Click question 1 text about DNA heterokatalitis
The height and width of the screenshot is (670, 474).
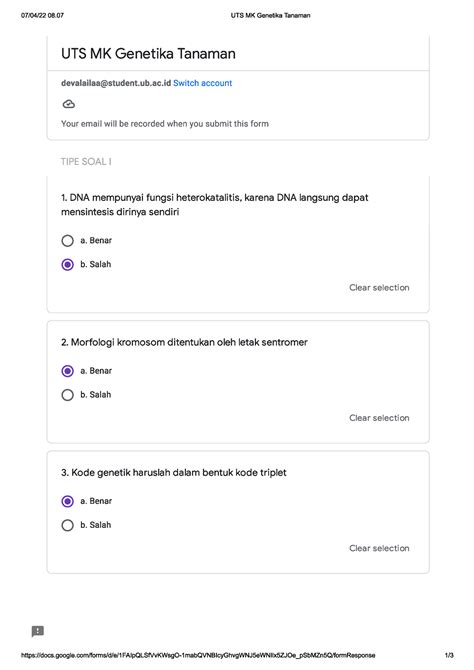(x=215, y=205)
